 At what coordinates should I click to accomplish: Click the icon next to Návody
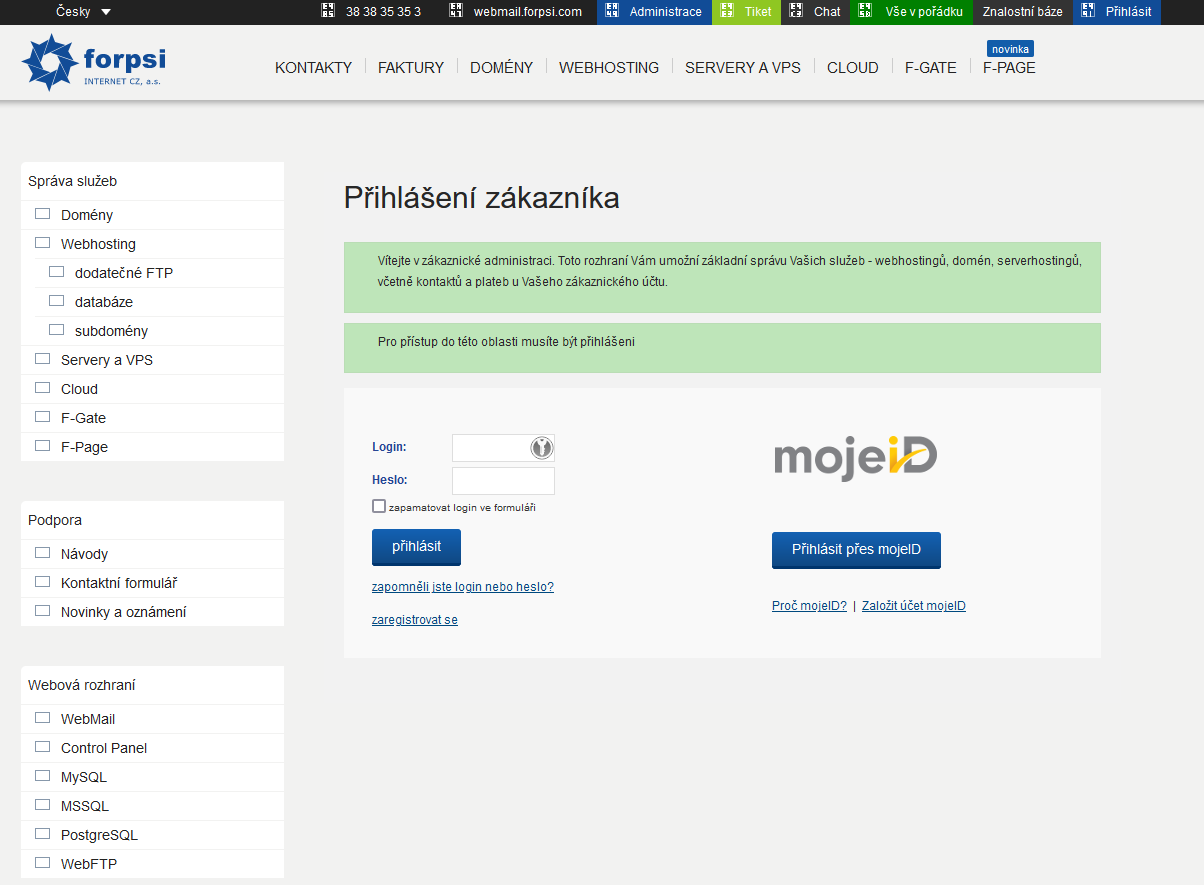coord(42,553)
